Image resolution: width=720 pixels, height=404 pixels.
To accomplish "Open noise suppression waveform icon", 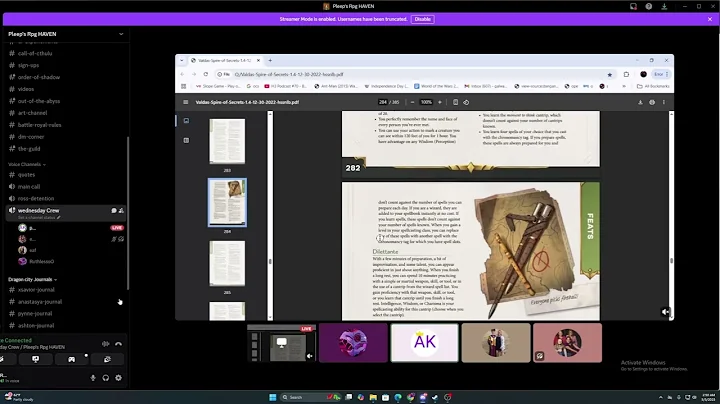I will click(106, 344).
